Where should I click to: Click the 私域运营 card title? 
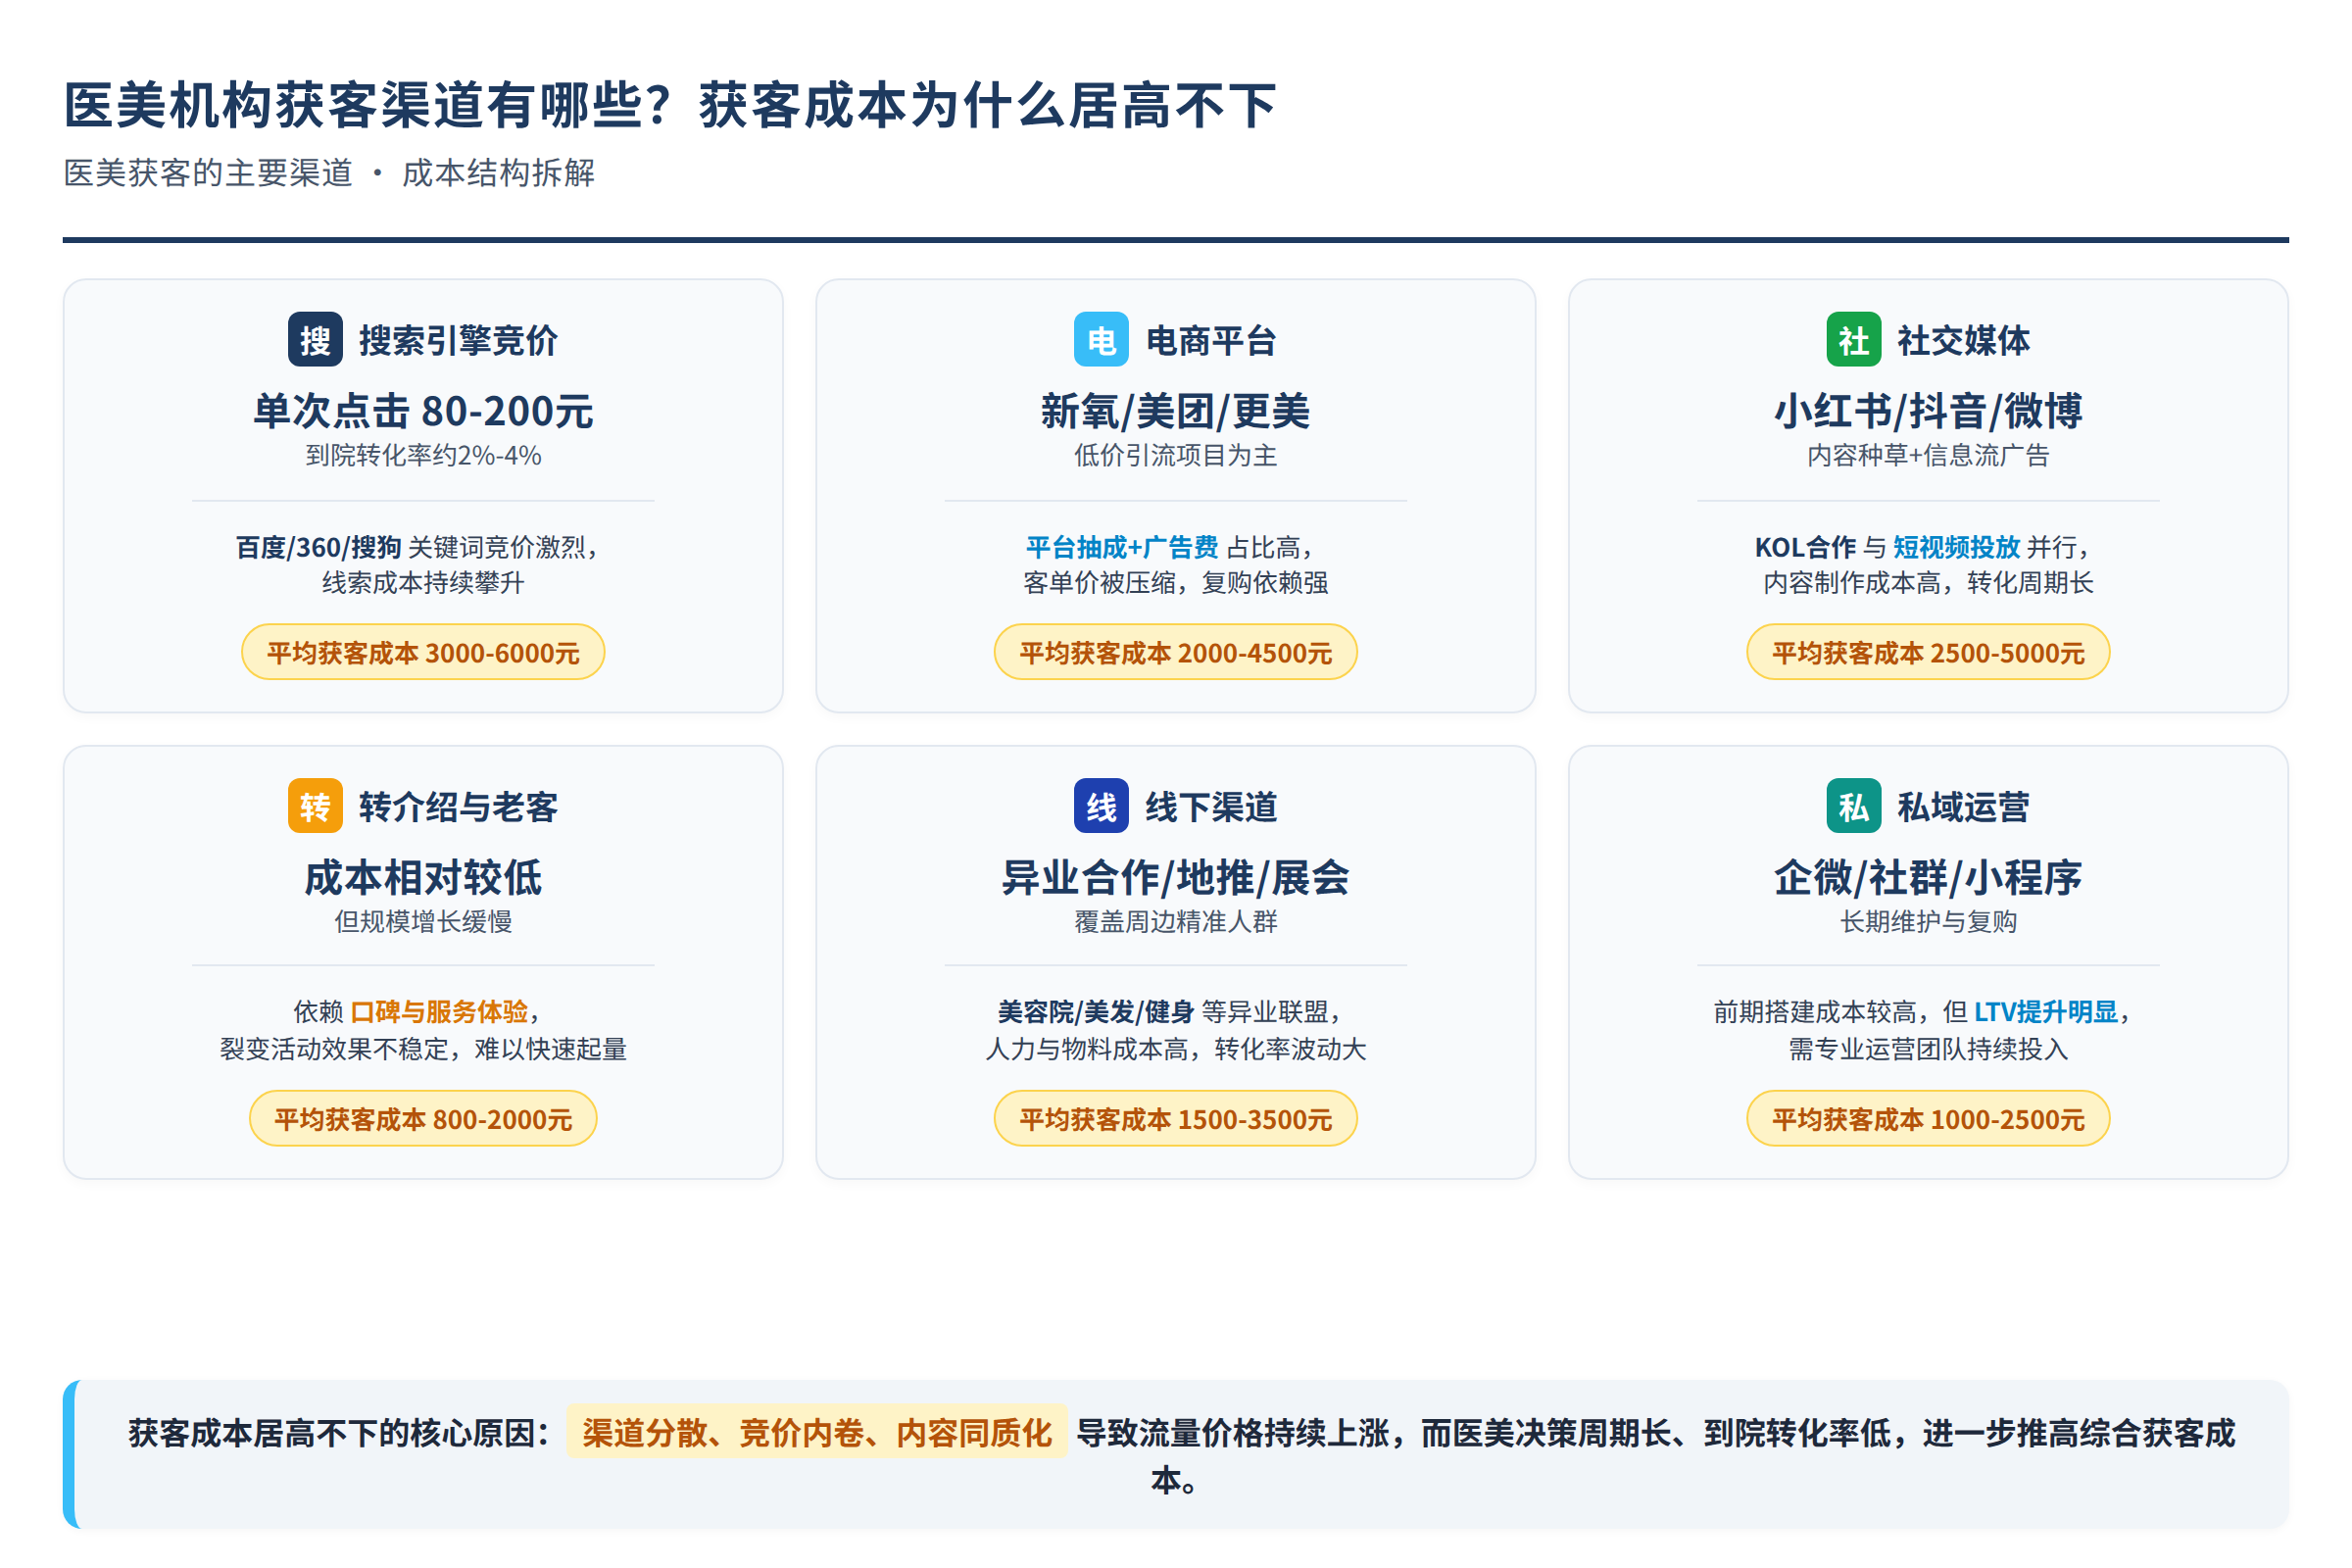point(1964,806)
